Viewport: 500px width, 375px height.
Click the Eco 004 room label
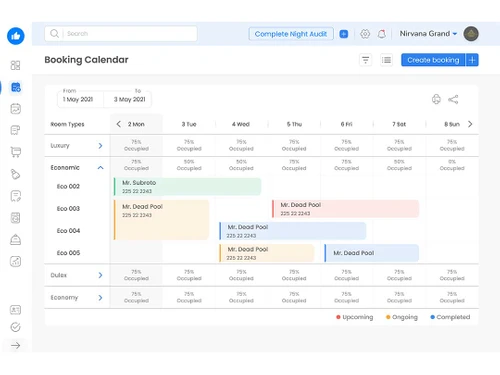pos(68,231)
